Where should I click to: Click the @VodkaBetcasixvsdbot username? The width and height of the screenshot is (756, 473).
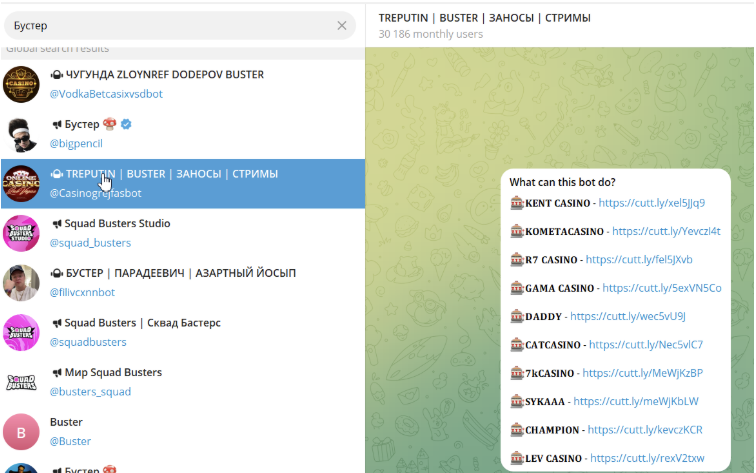click(106, 94)
